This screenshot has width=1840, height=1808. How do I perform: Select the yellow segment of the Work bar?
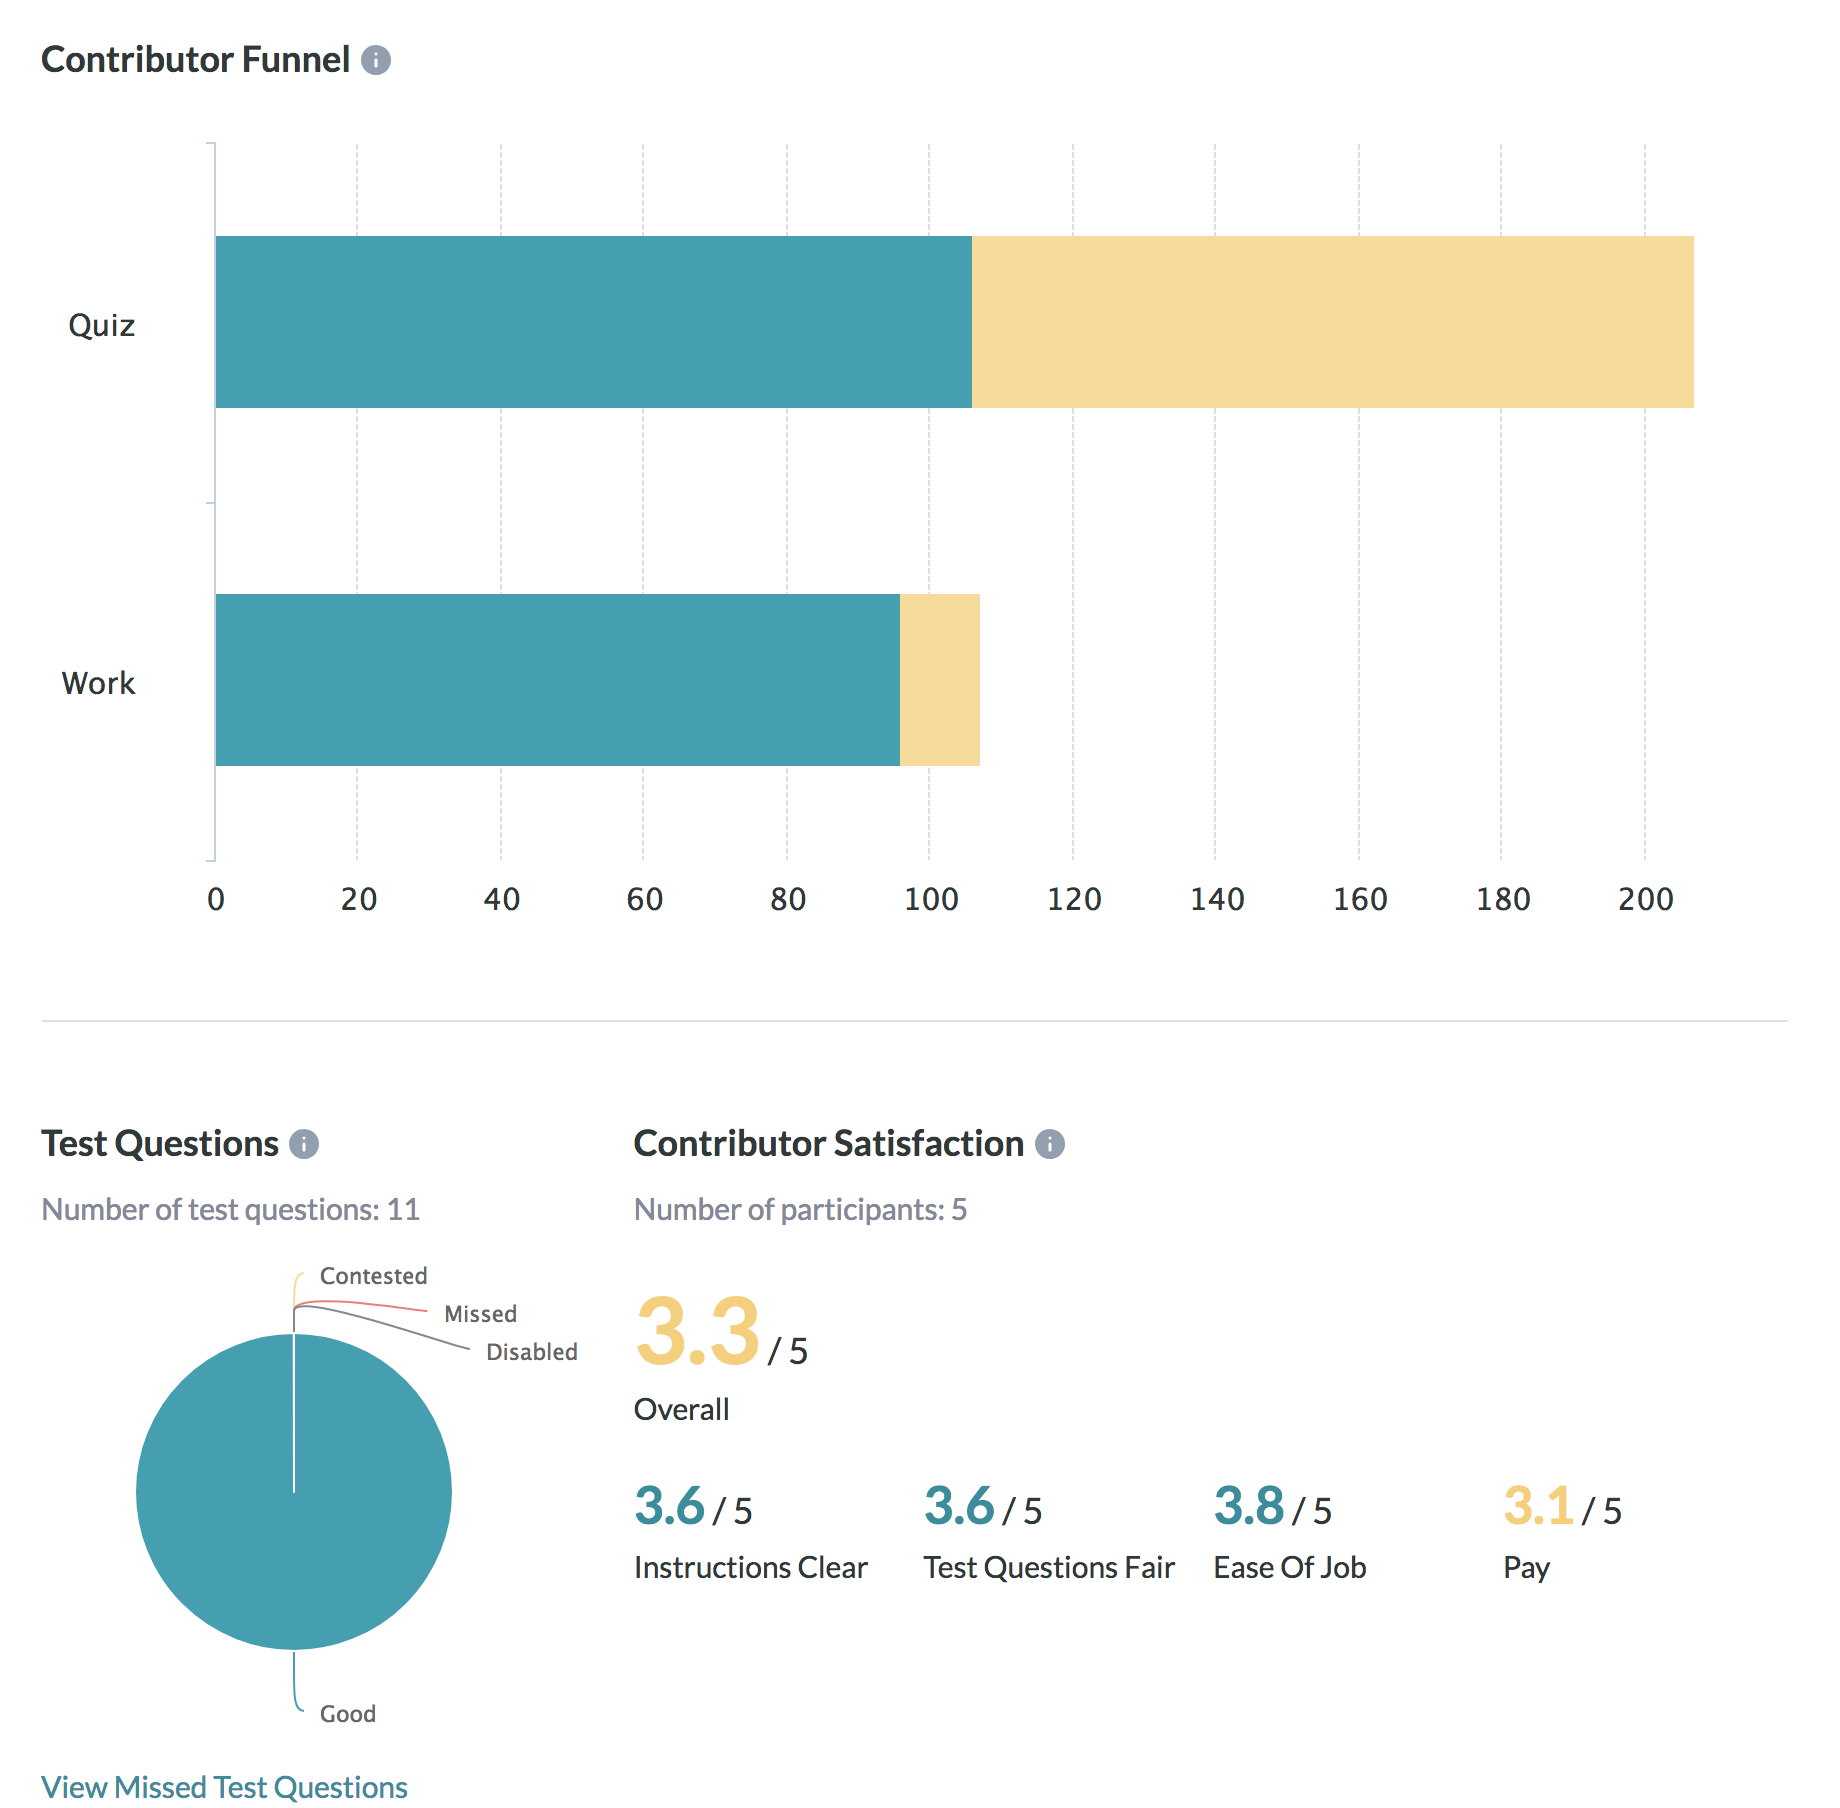click(x=939, y=680)
